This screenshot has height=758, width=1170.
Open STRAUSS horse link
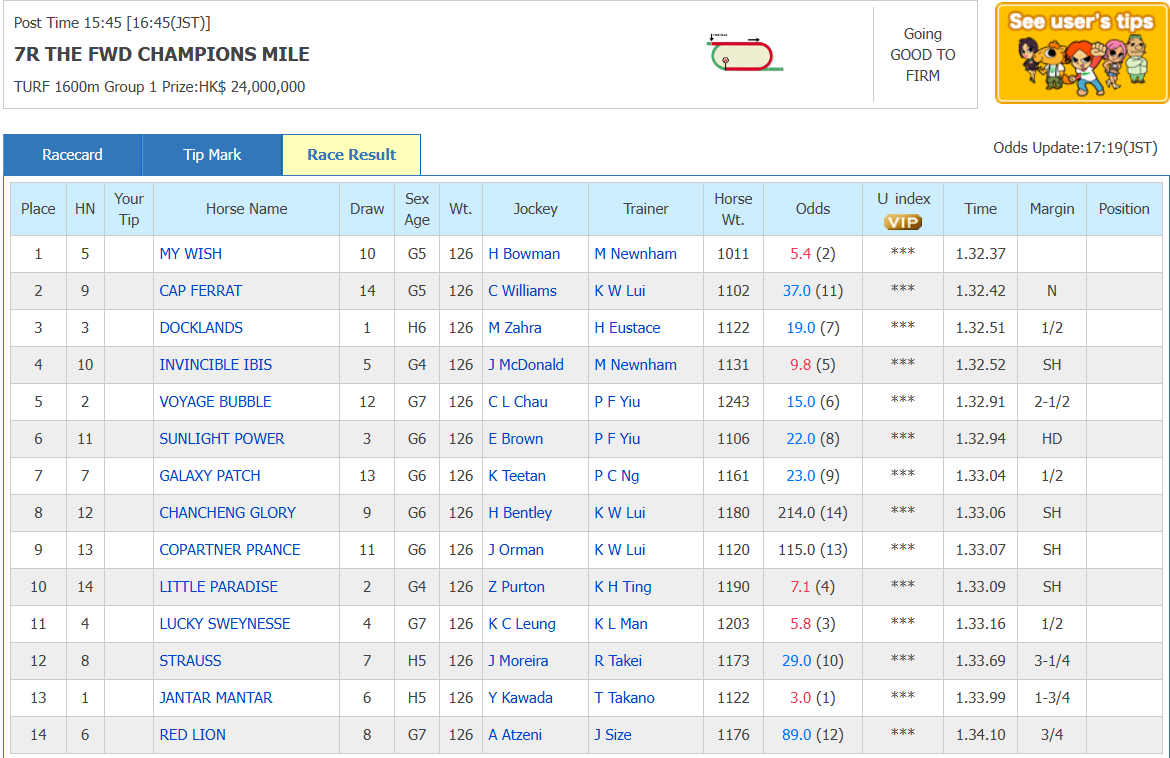pyautogui.click(x=190, y=661)
